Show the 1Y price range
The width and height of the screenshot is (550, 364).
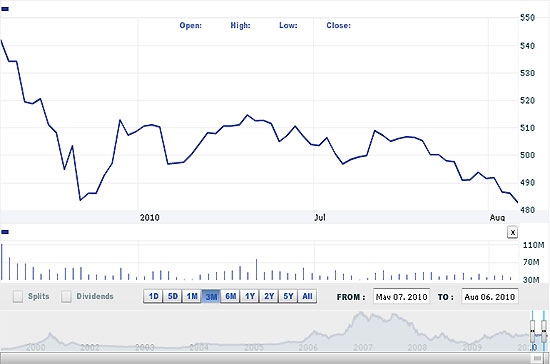coord(250,296)
